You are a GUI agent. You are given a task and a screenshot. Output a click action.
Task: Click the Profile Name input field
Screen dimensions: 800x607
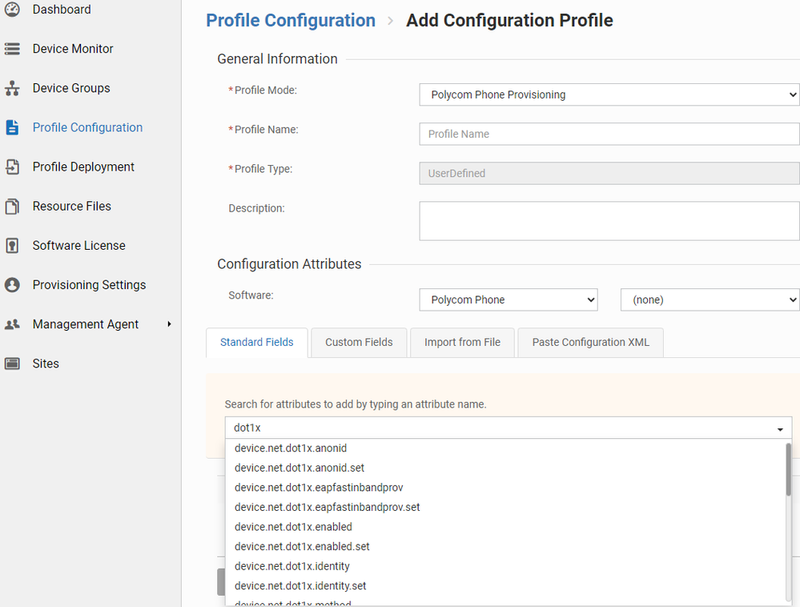(x=609, y=134)
